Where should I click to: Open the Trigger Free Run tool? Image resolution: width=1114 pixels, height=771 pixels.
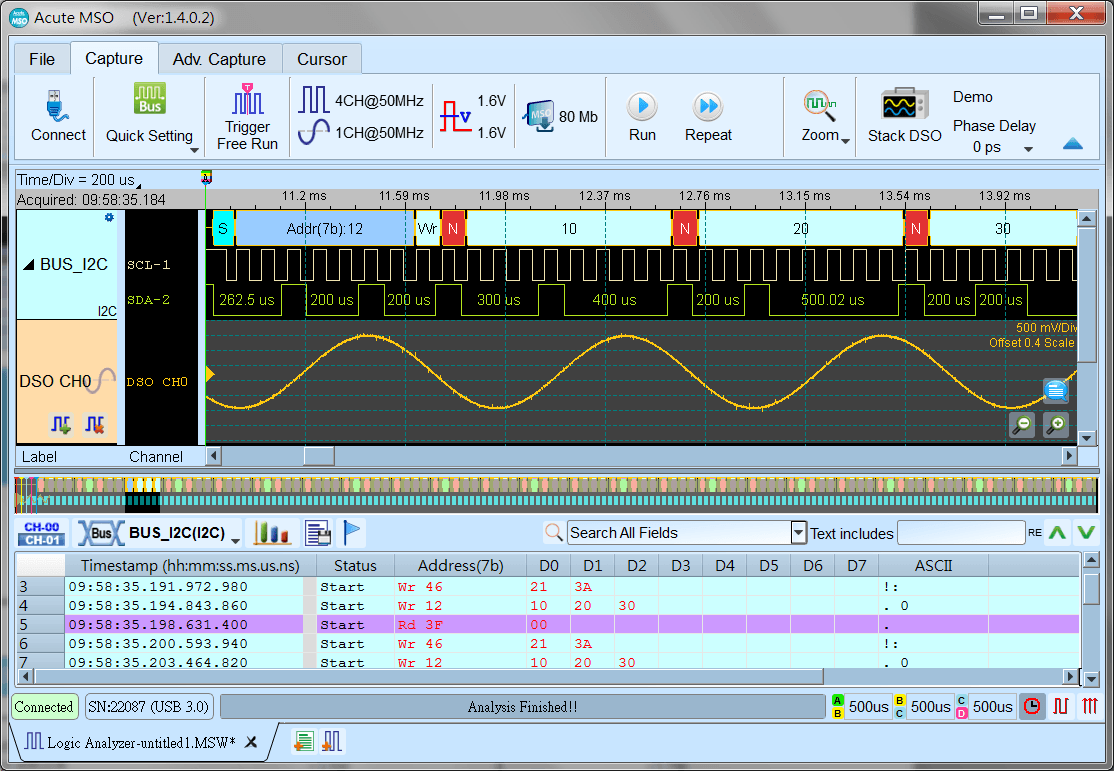246,116
